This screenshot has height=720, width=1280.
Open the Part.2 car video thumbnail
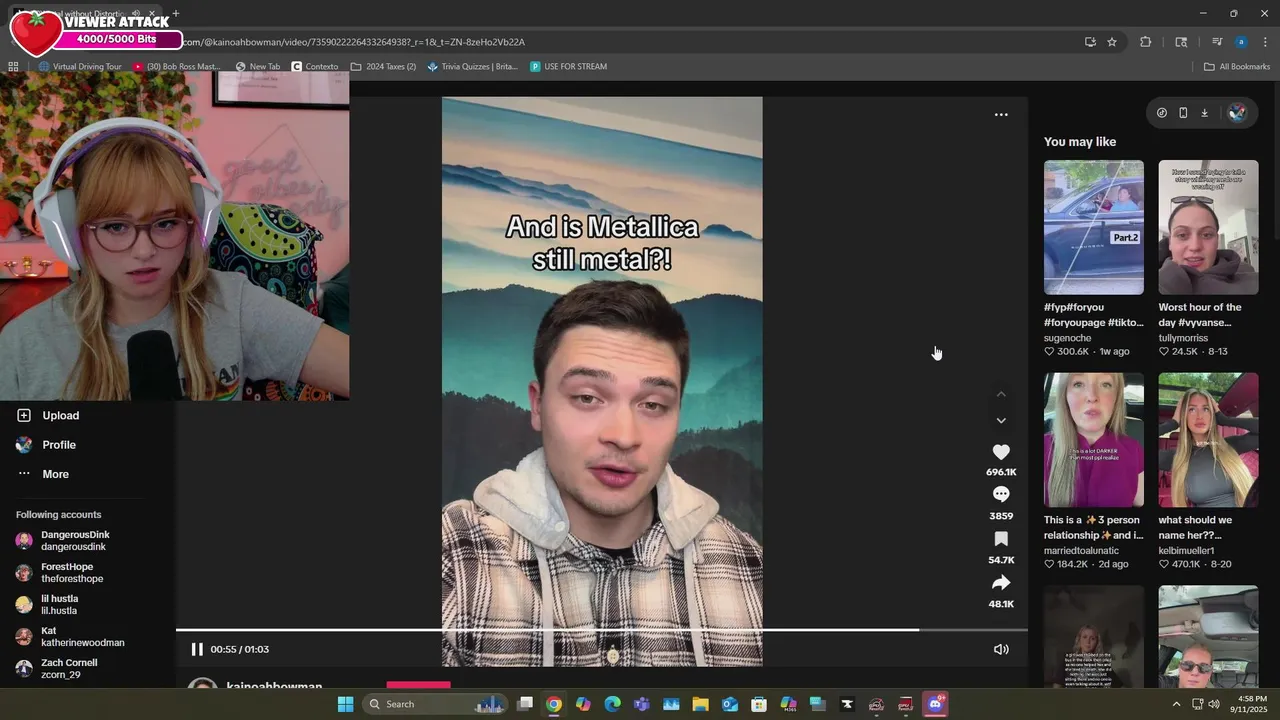point(1094,227)
